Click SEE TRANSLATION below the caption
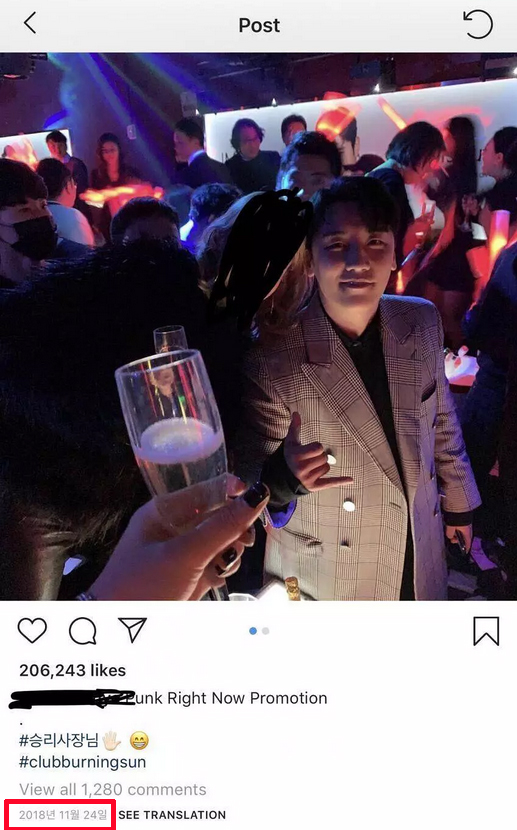The height and width of the screenshot is (830, 517). pyautogui.click(x=172, y=815)
